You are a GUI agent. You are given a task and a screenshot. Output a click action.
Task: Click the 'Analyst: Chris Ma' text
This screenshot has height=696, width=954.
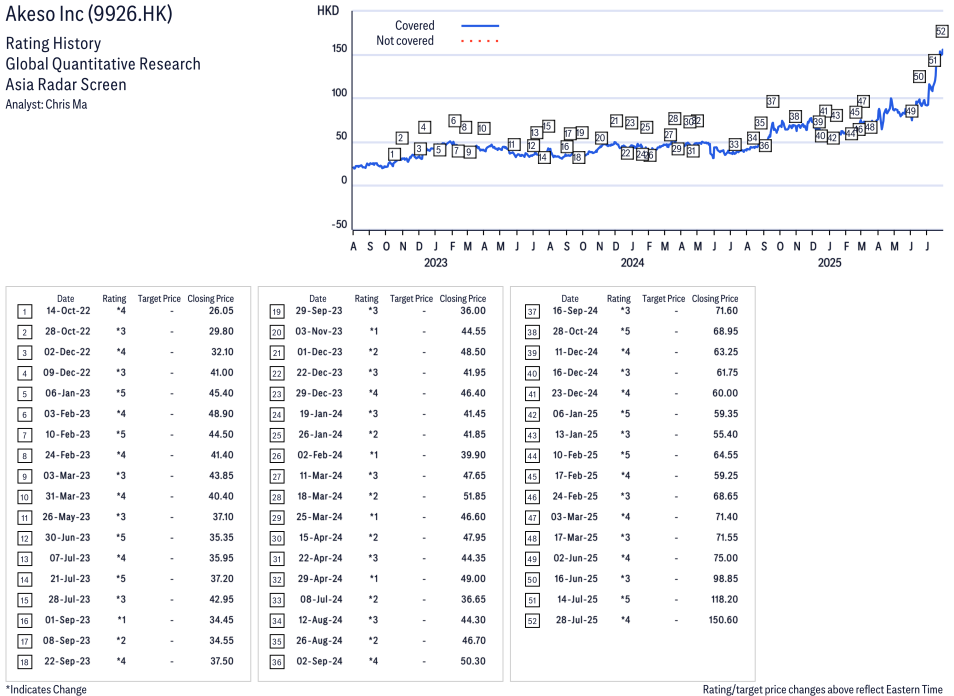(x=46, y=105)
